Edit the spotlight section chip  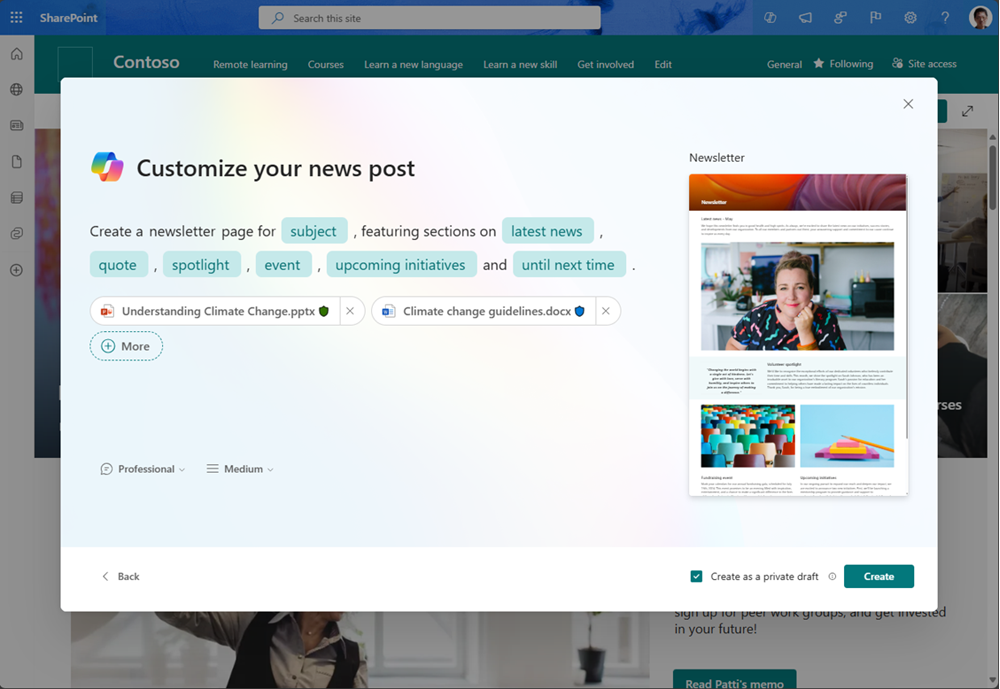pos(201,265)
